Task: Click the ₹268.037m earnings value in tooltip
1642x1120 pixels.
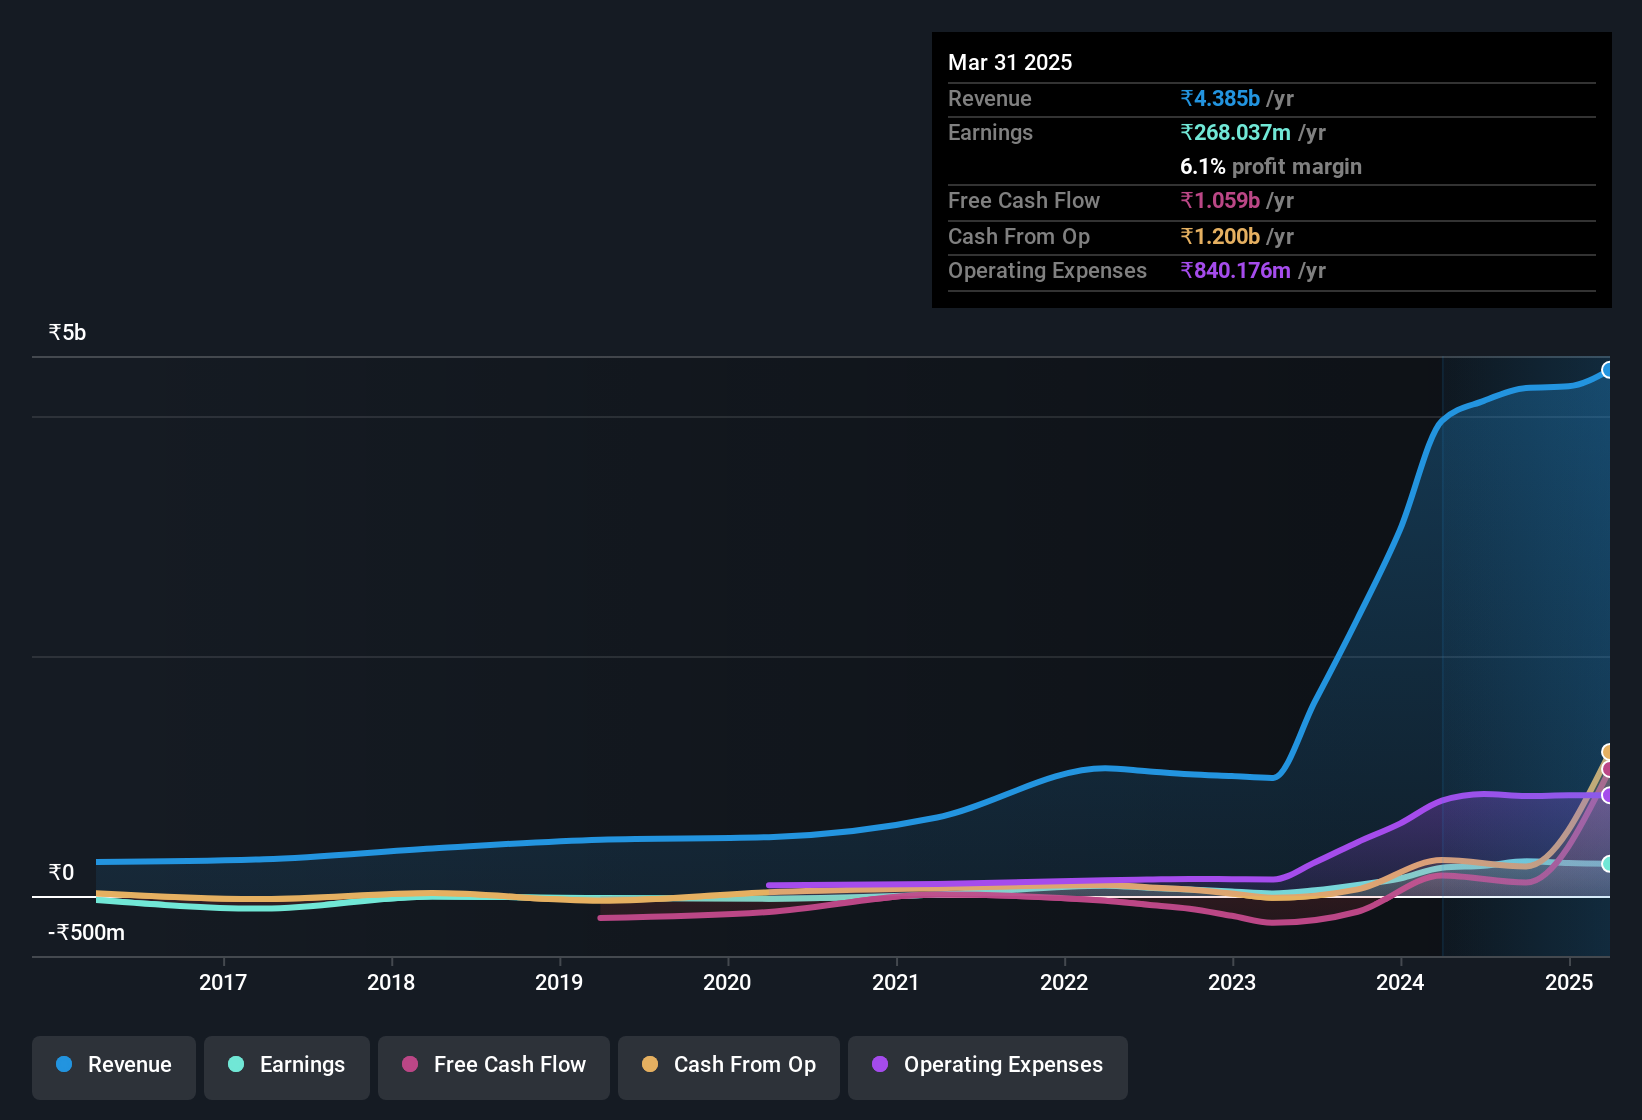Action: [x=1235, y=132]
